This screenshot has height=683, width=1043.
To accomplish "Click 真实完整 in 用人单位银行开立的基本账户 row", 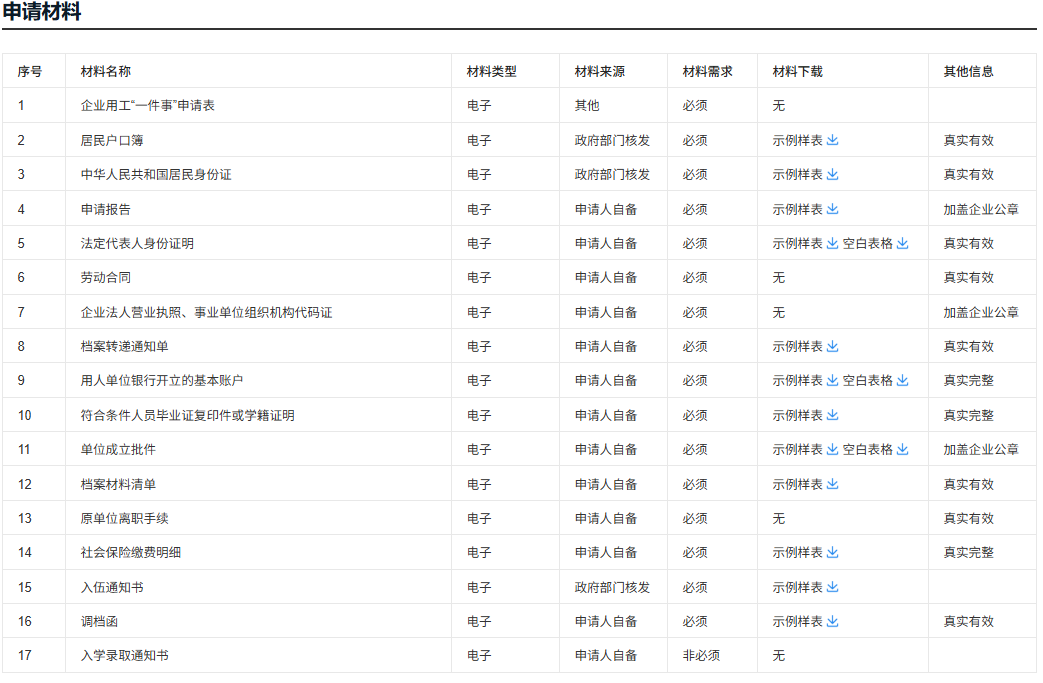I will pos(968,380).
